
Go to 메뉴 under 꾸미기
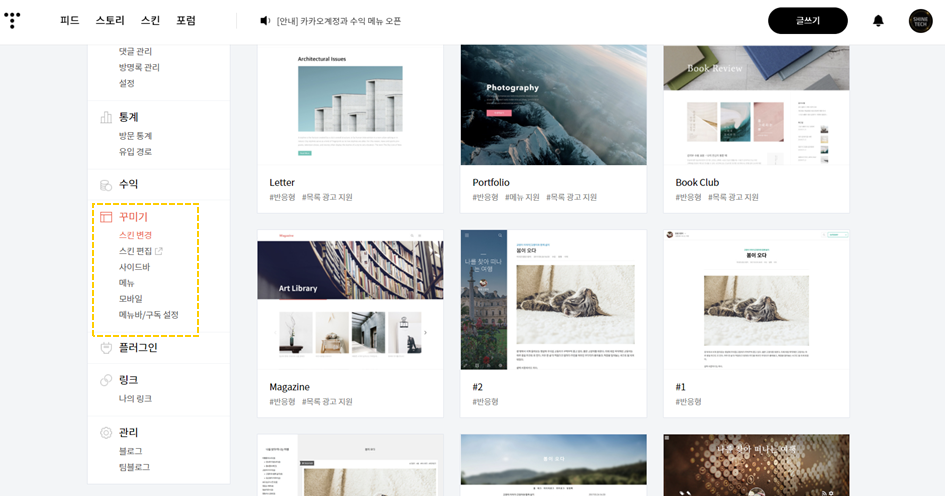[127, 283]
